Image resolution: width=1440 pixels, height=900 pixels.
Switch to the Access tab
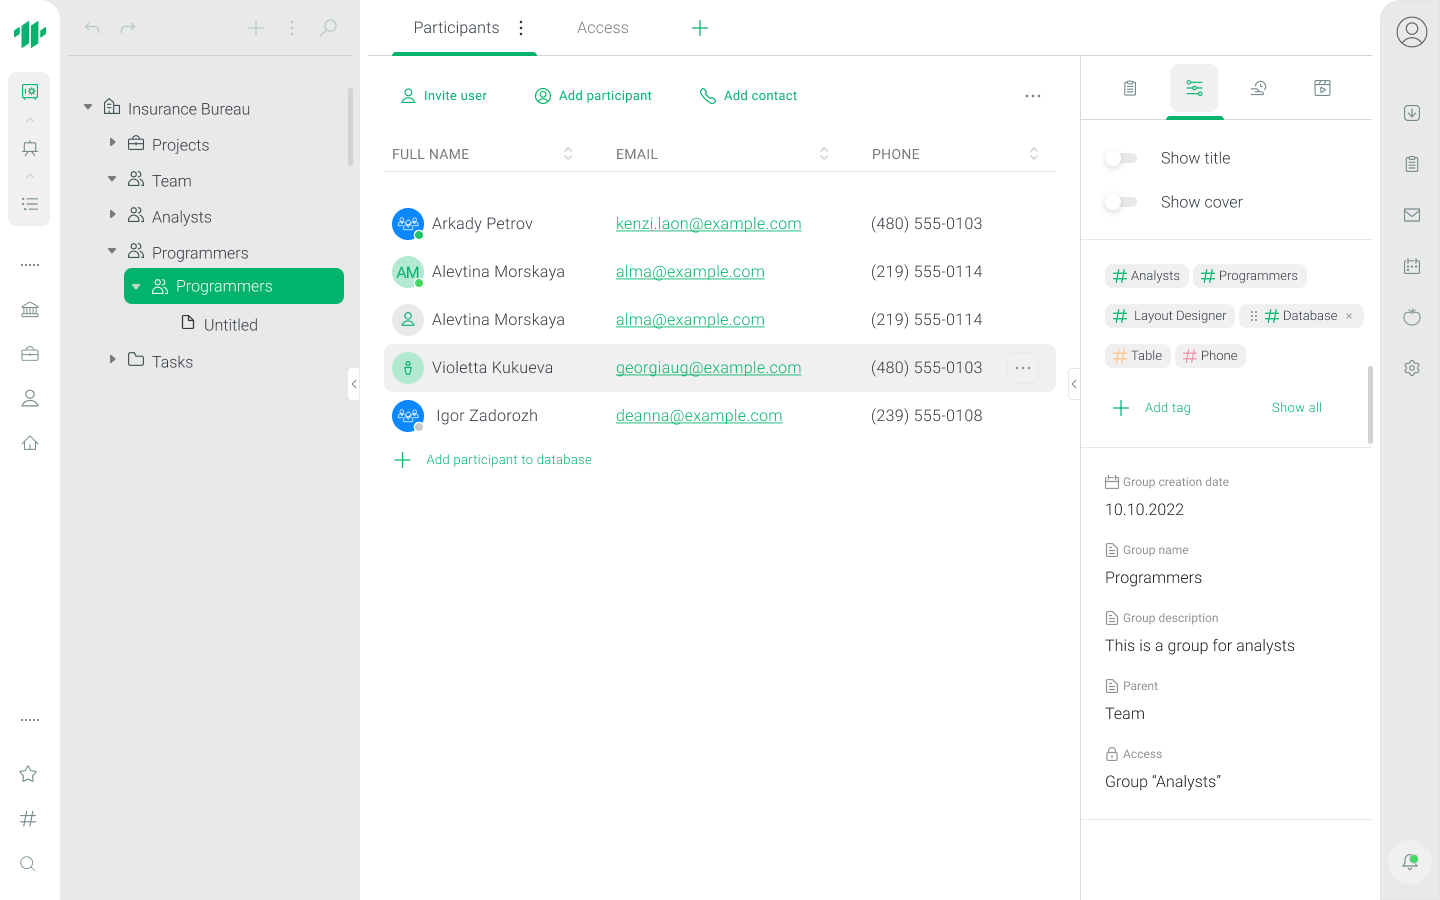click(602, 28)
